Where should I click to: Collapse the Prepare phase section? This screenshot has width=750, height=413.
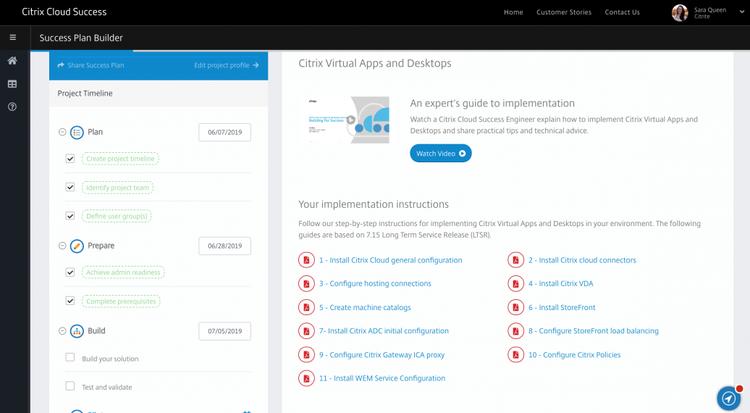click(62, 246)
